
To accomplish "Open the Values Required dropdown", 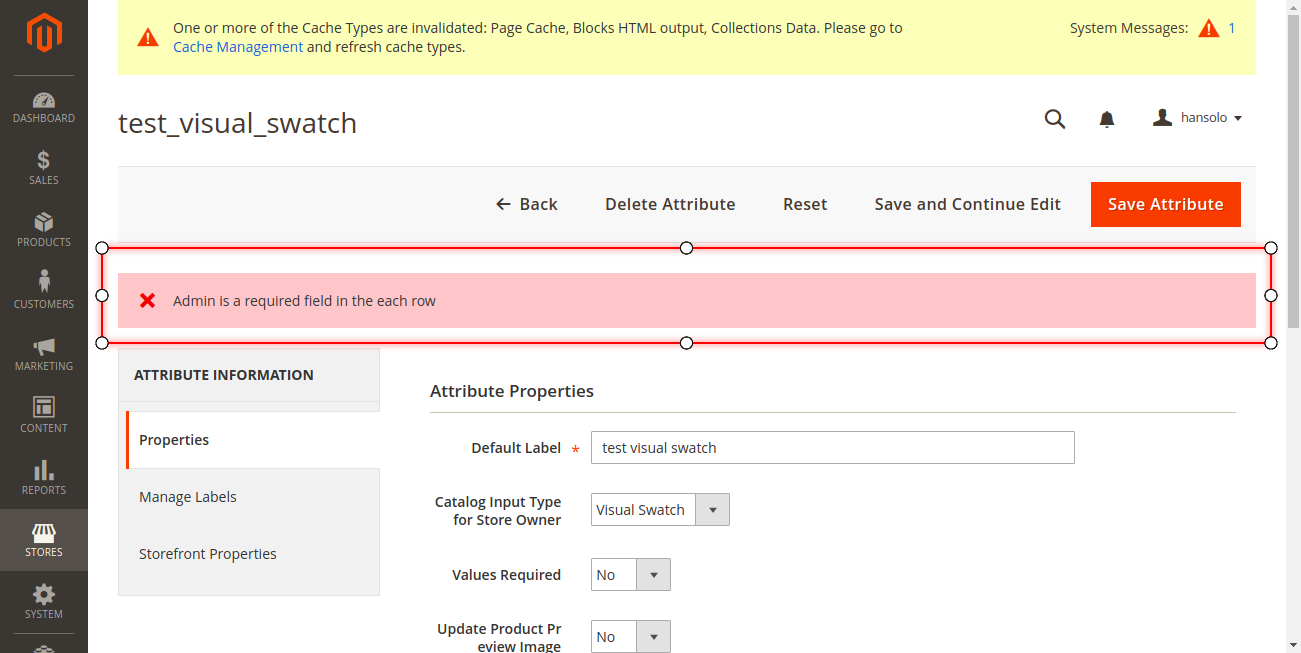I will (654, 574).
